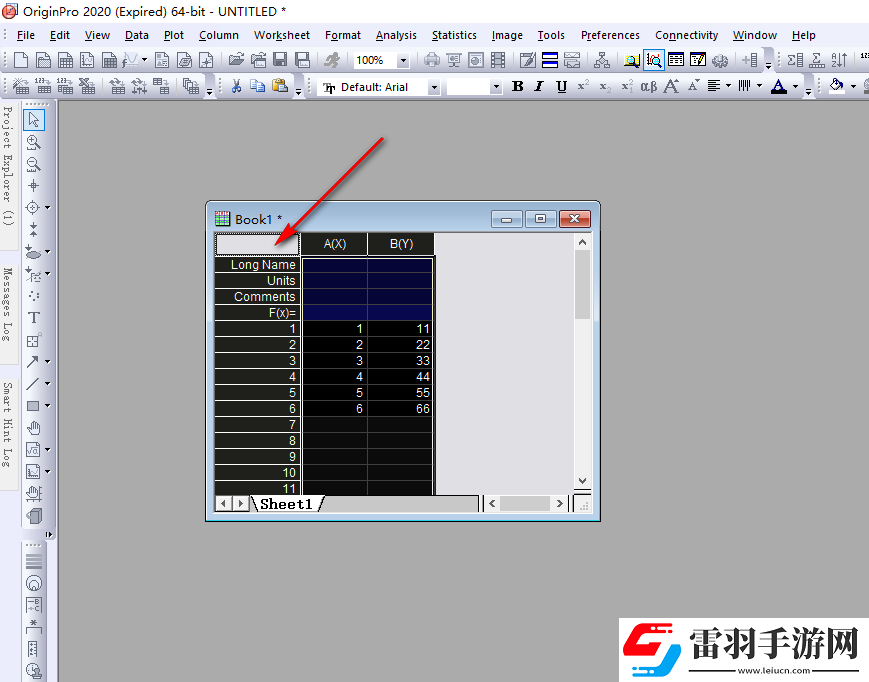Click the Zoom In magnifier tool
Viewport: 869px width, 682px height.
coord(34,142)
